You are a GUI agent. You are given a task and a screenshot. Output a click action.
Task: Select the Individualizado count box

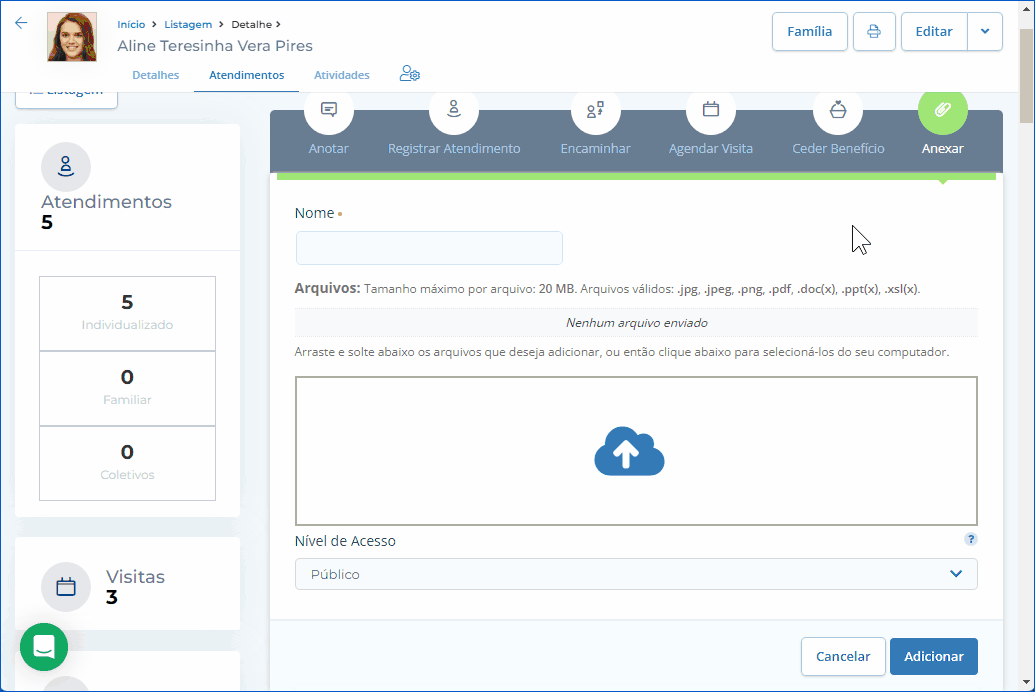[x=127, y=314]
